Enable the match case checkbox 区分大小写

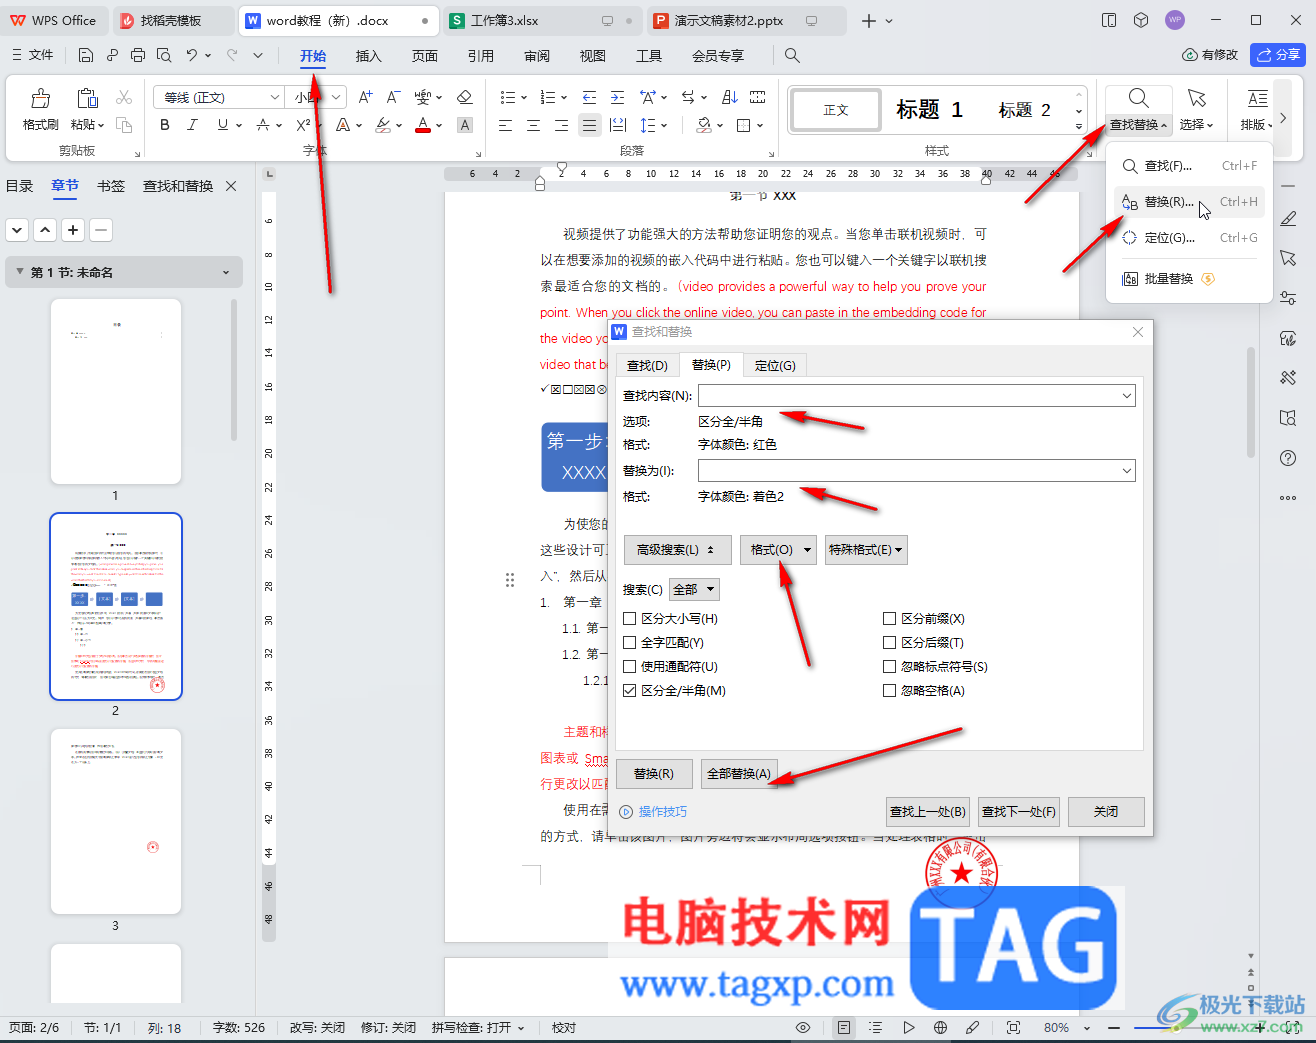629,619
